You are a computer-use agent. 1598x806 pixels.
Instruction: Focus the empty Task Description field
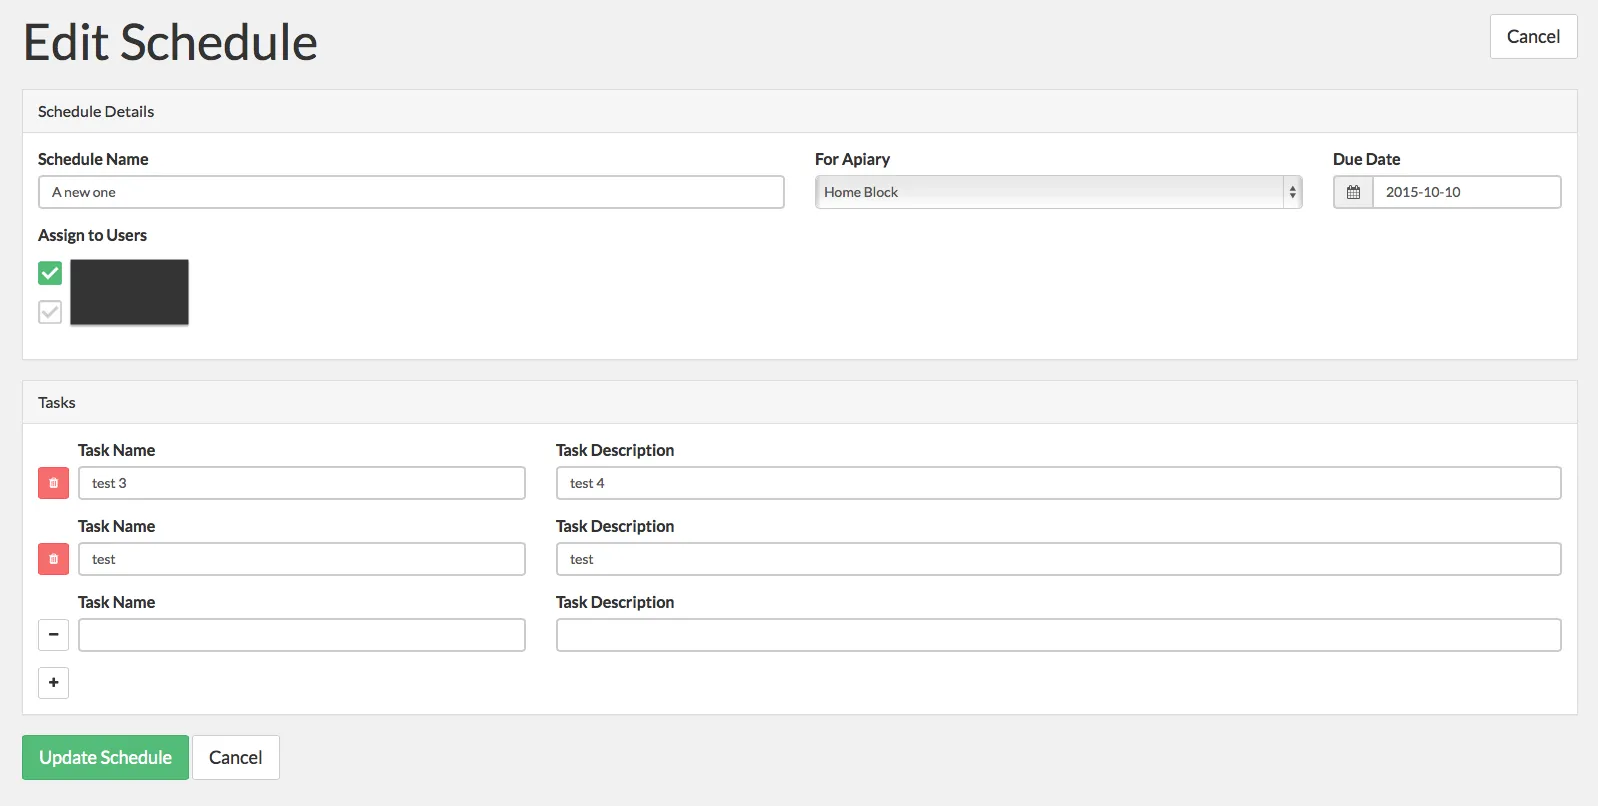pos(1058,635)
